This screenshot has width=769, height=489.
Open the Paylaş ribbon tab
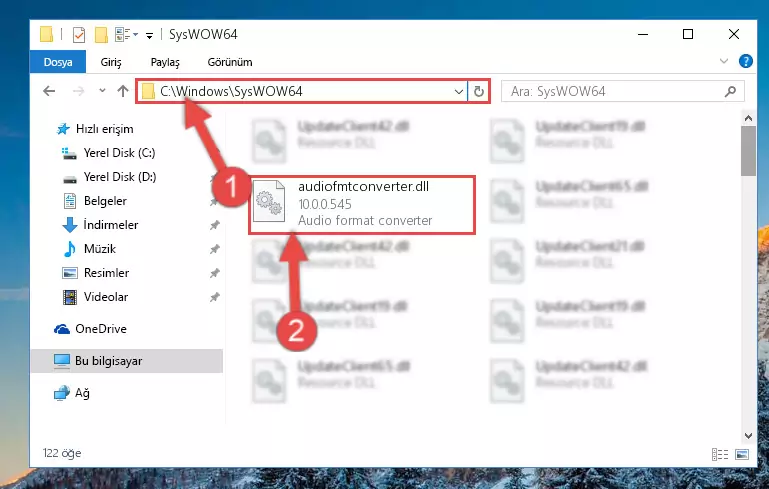[165, 62]
